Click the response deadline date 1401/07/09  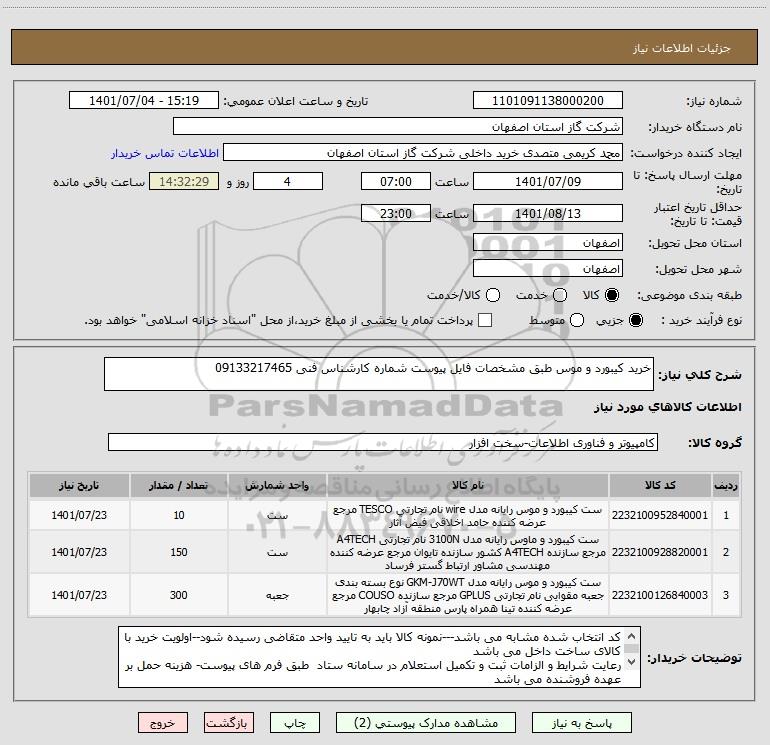coord(548,181)
